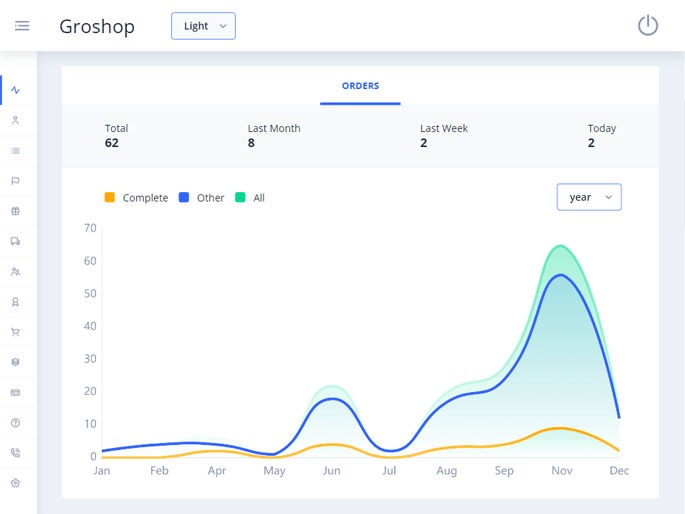Open the hamburger menu
The width and height of the screenshot is (685, 514).
point(22,26)
